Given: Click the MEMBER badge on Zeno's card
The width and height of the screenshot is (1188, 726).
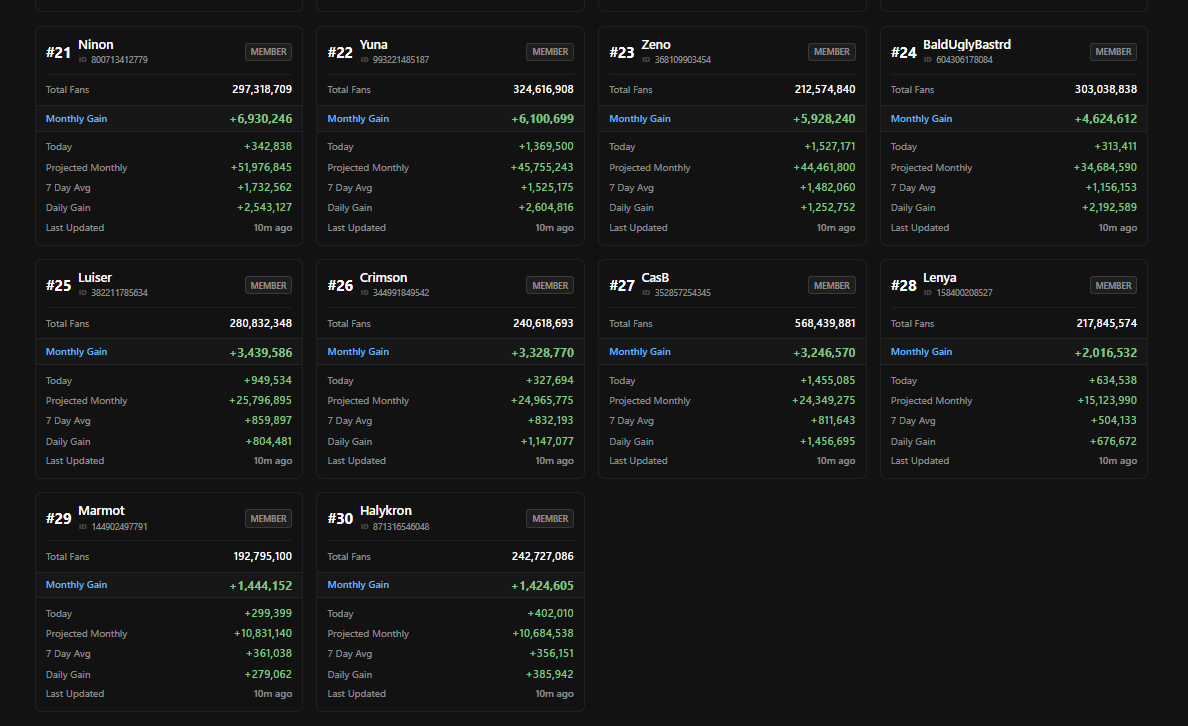Looking at the screenshot, I should pos(832,52).
